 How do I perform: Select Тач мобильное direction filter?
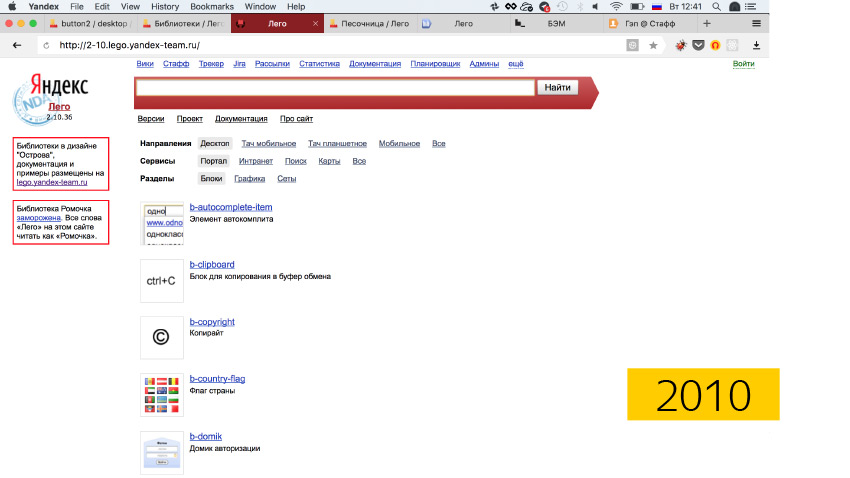[x=269, y=144]
